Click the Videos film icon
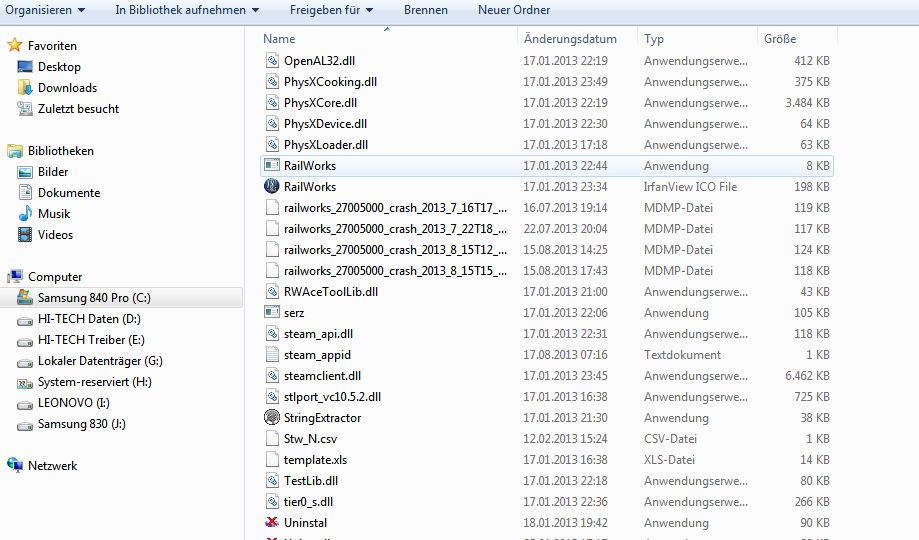The width and height of the screenshot is (919, 540). pos(25,235)
